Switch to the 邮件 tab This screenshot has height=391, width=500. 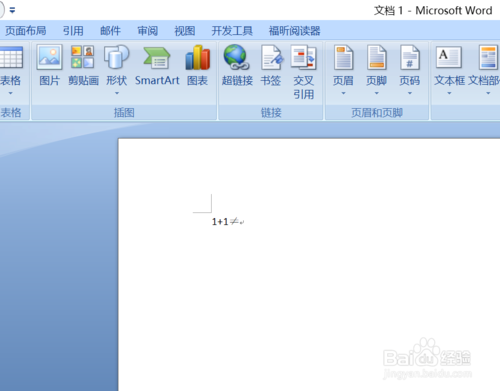pos(110,31)
